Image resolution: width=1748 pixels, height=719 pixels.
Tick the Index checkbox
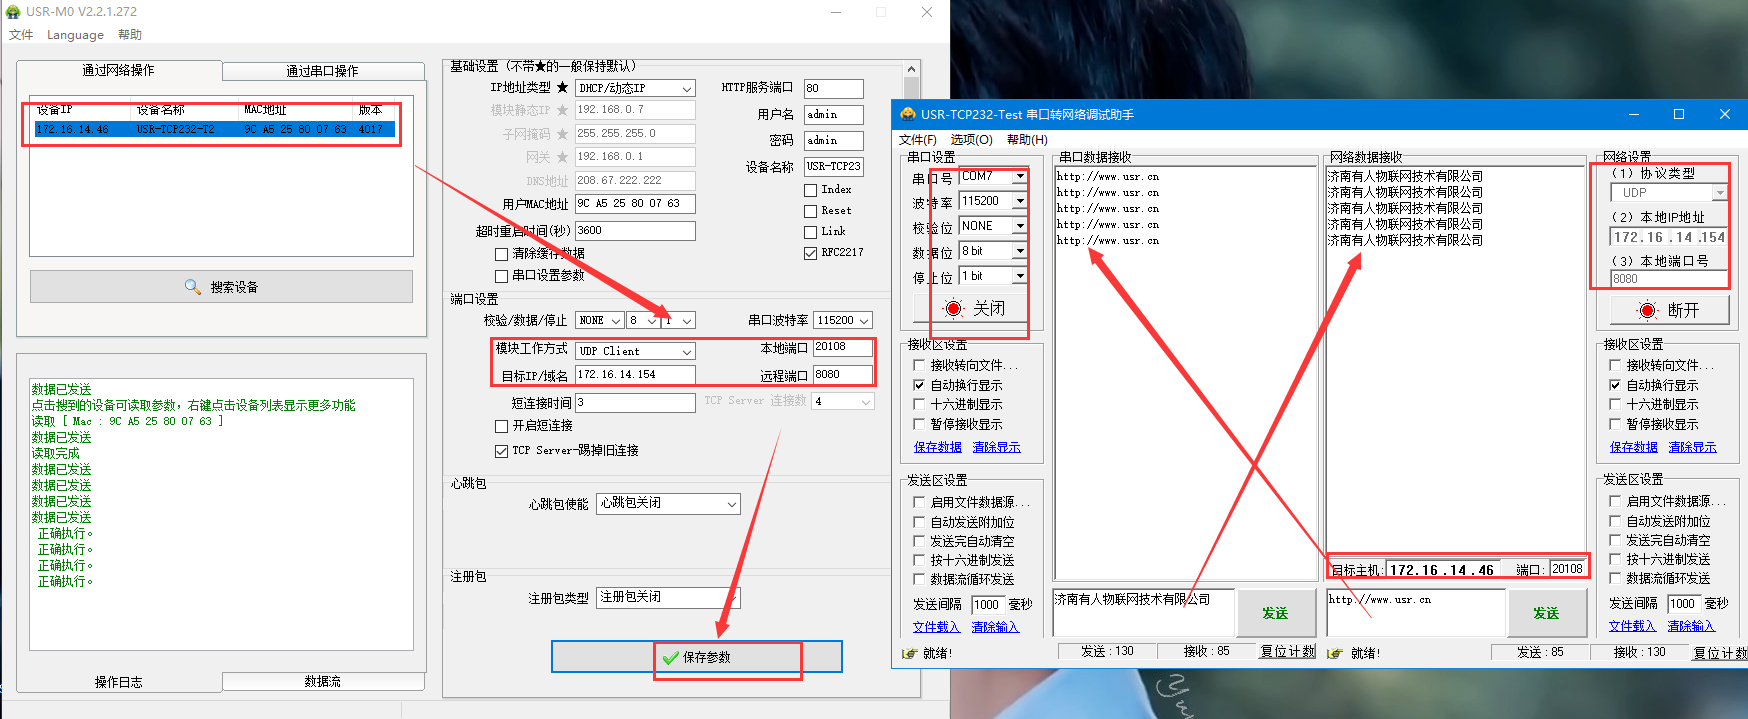(x=811, y=190)
